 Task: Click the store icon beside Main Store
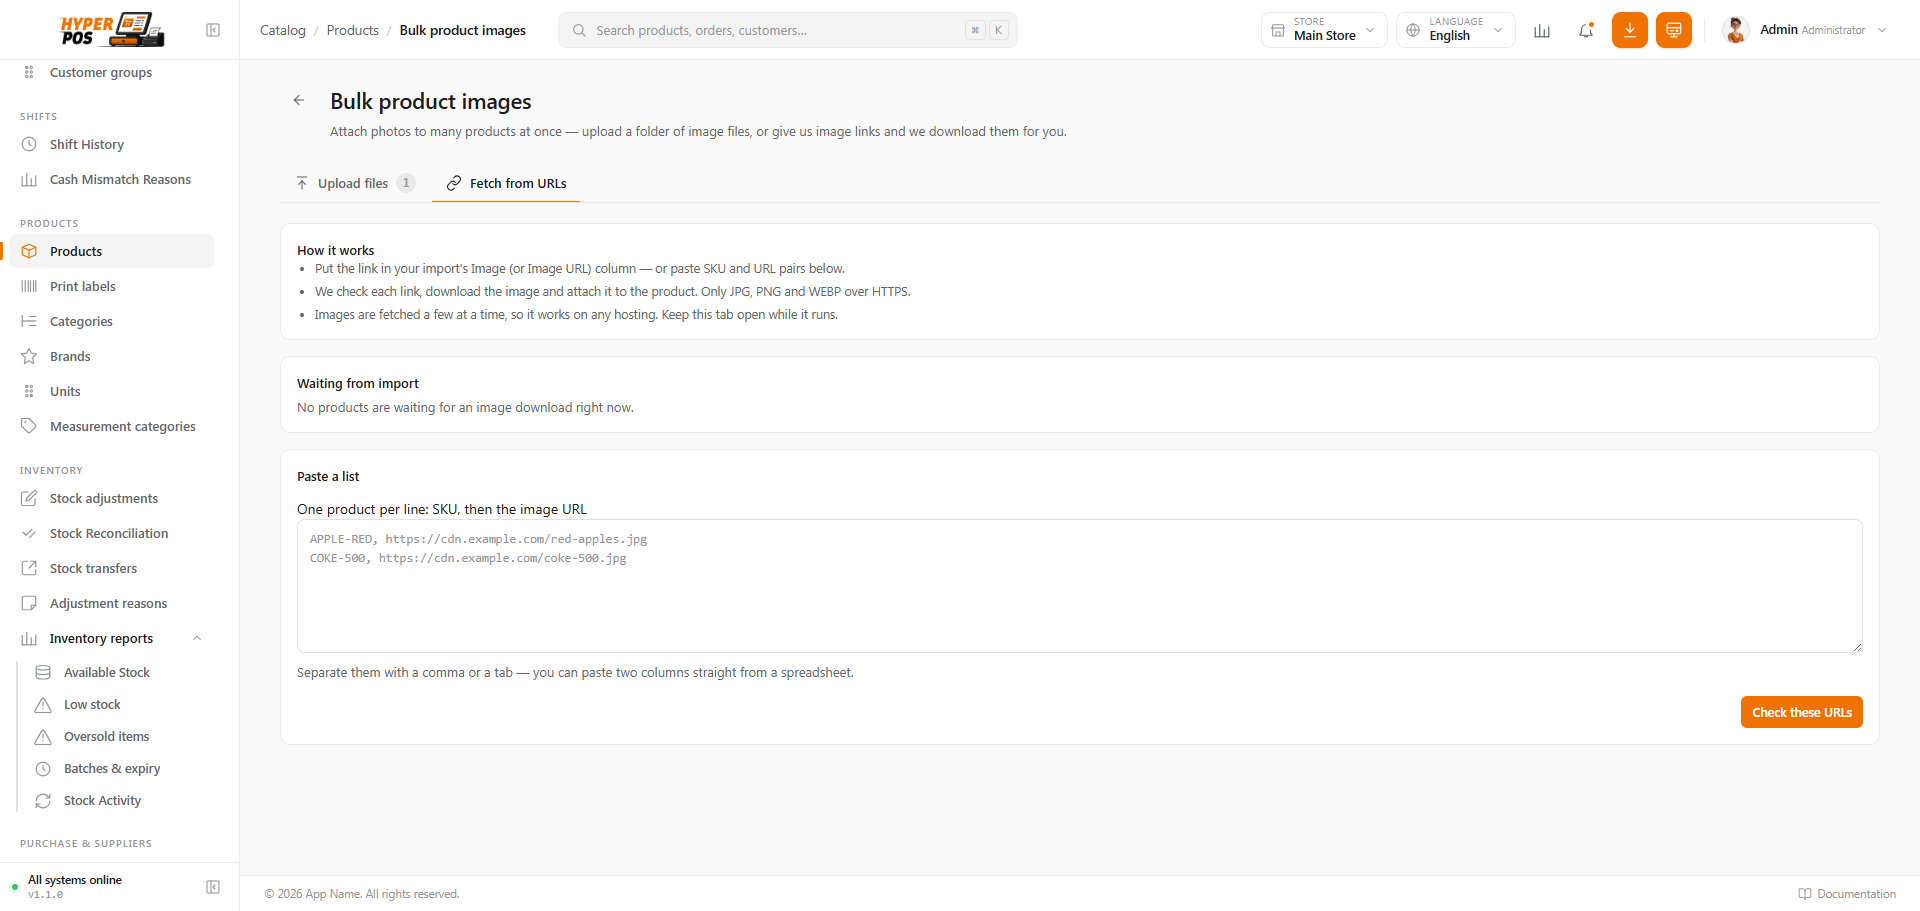(x=1278, y=30)
